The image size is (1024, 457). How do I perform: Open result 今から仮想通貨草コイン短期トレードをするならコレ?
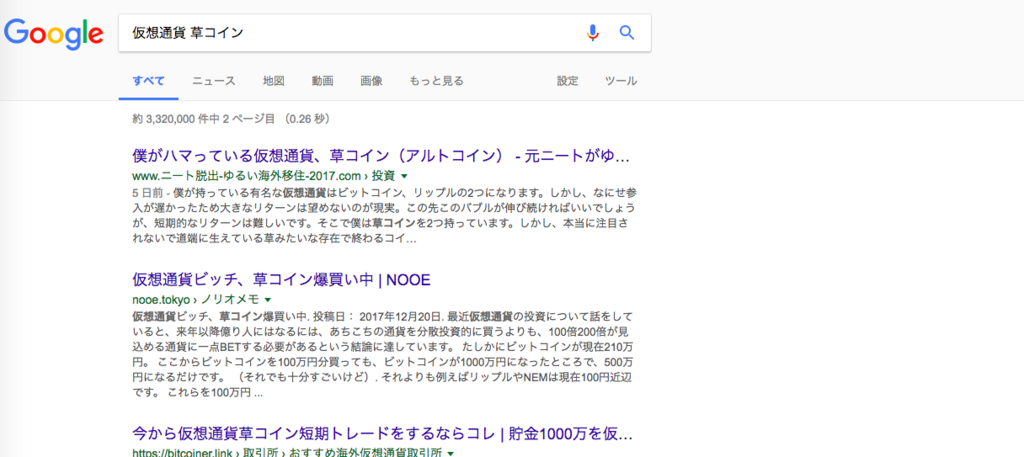pyautogui.click(x=381, y=433)
